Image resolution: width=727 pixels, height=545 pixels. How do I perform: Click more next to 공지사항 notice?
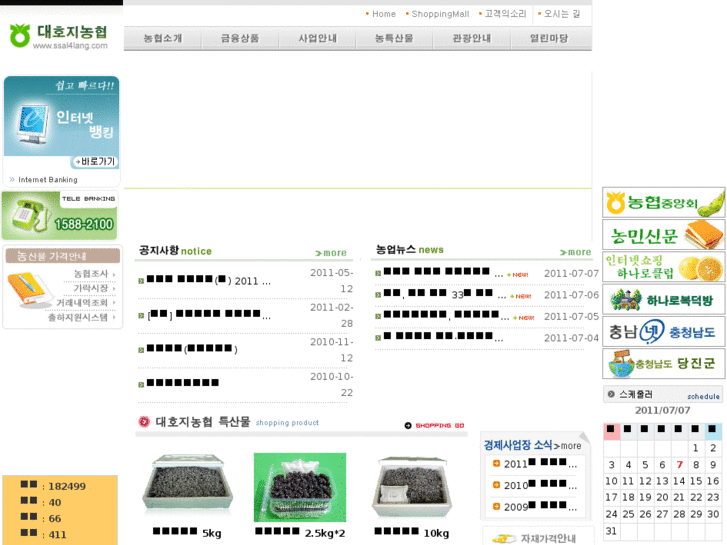(331, 253)
